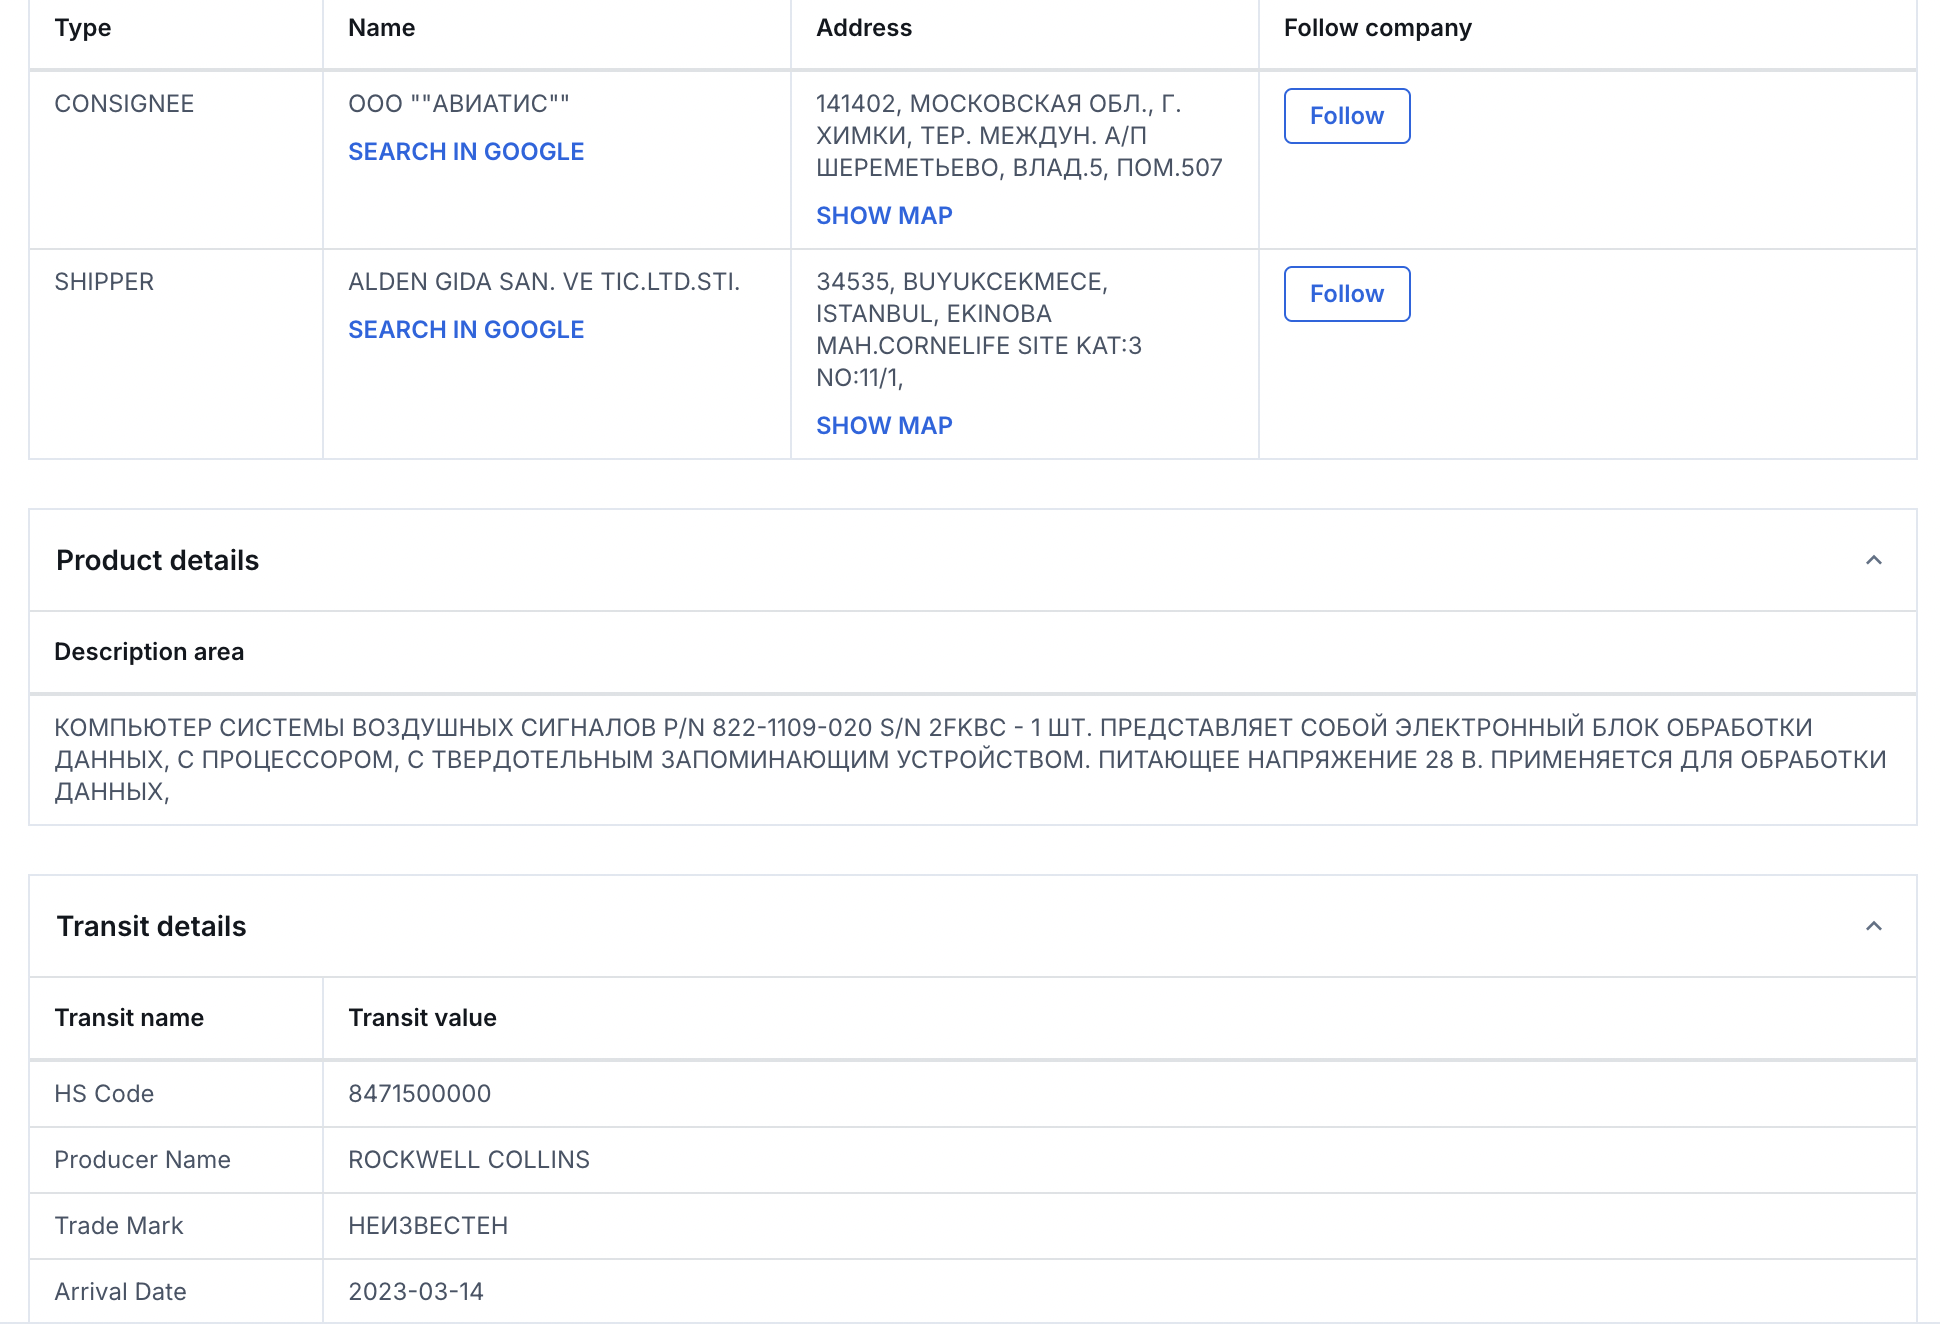This screenshot has height=1324, width=1940.
Task: Select the HS Code value 8471500000
Action: point(419,1094)
